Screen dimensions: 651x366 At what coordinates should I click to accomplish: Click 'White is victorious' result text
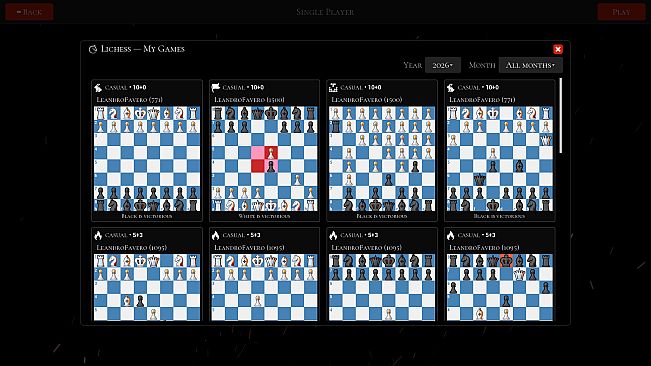pos(264,216)
